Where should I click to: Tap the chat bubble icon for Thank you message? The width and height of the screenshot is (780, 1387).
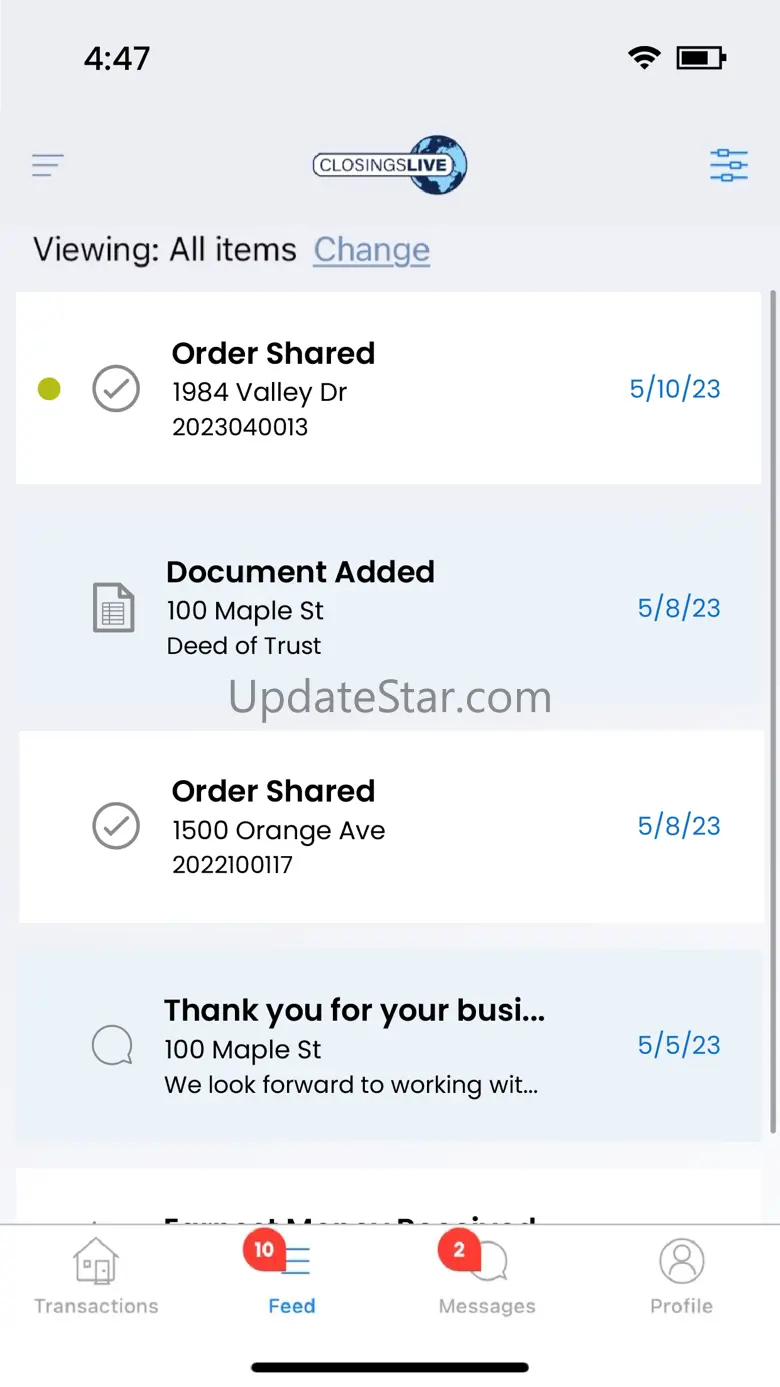coord(112,1046)
